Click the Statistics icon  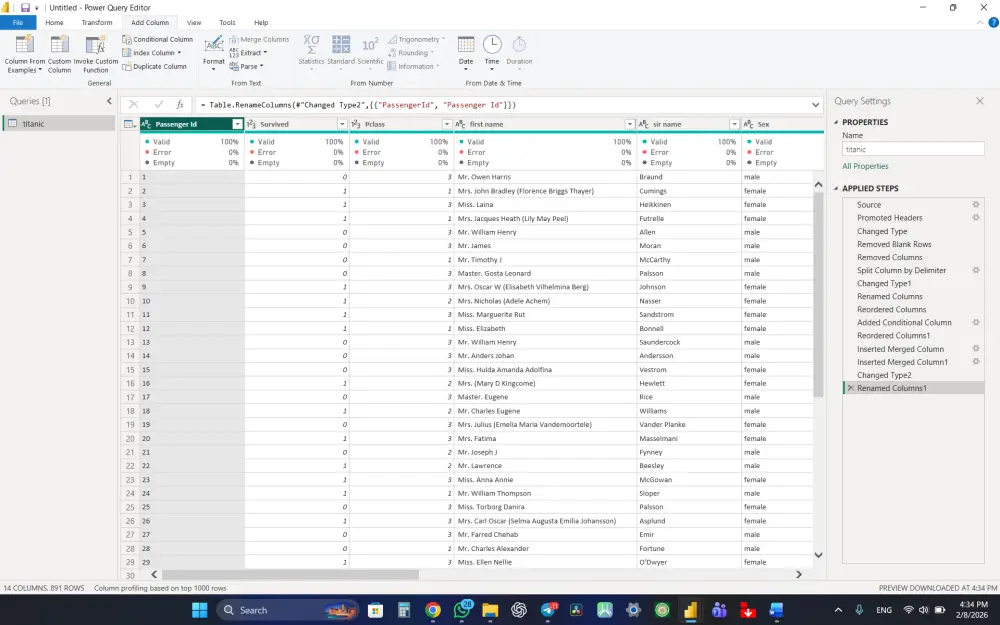pyautogui.click(x=311, y=48)
